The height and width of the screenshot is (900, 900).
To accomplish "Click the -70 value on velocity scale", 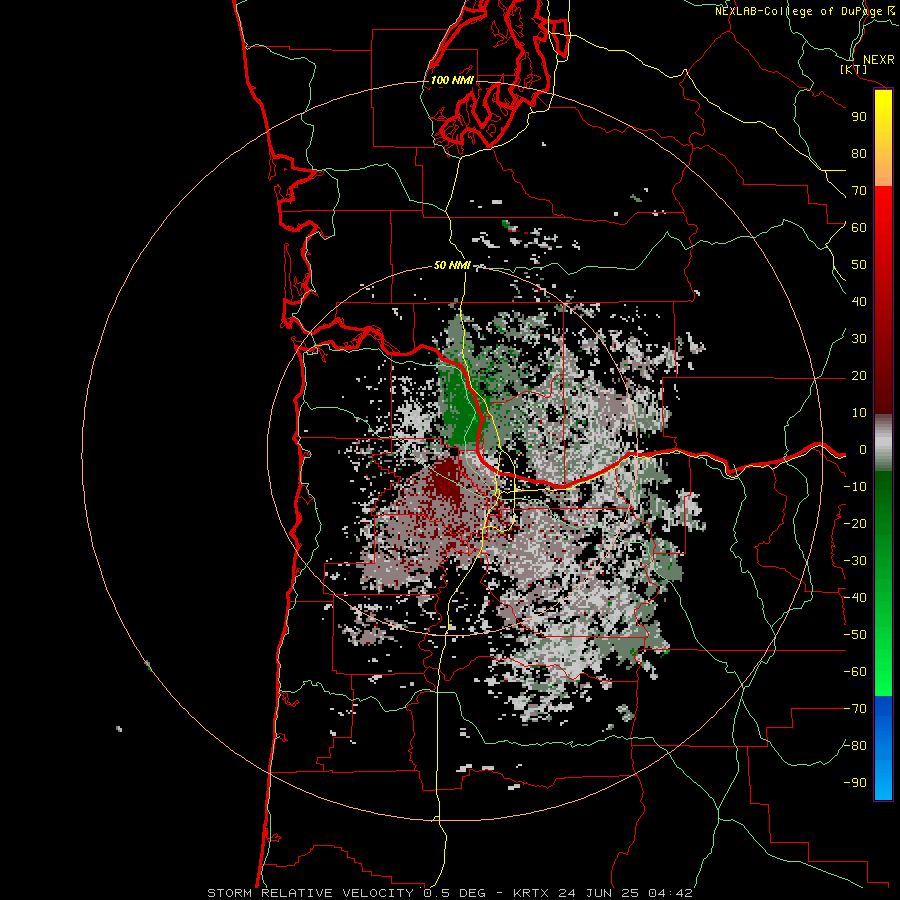I will (x=855, y=709).
